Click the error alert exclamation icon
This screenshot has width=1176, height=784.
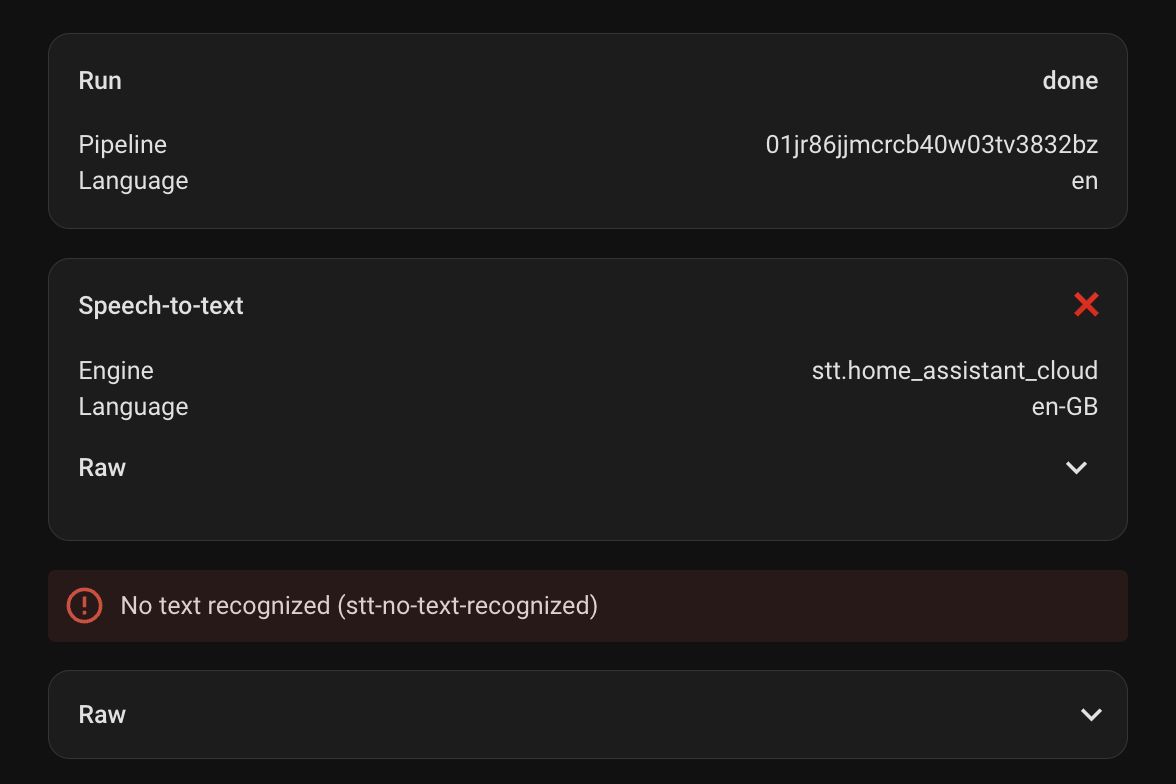tap(85, 605)
